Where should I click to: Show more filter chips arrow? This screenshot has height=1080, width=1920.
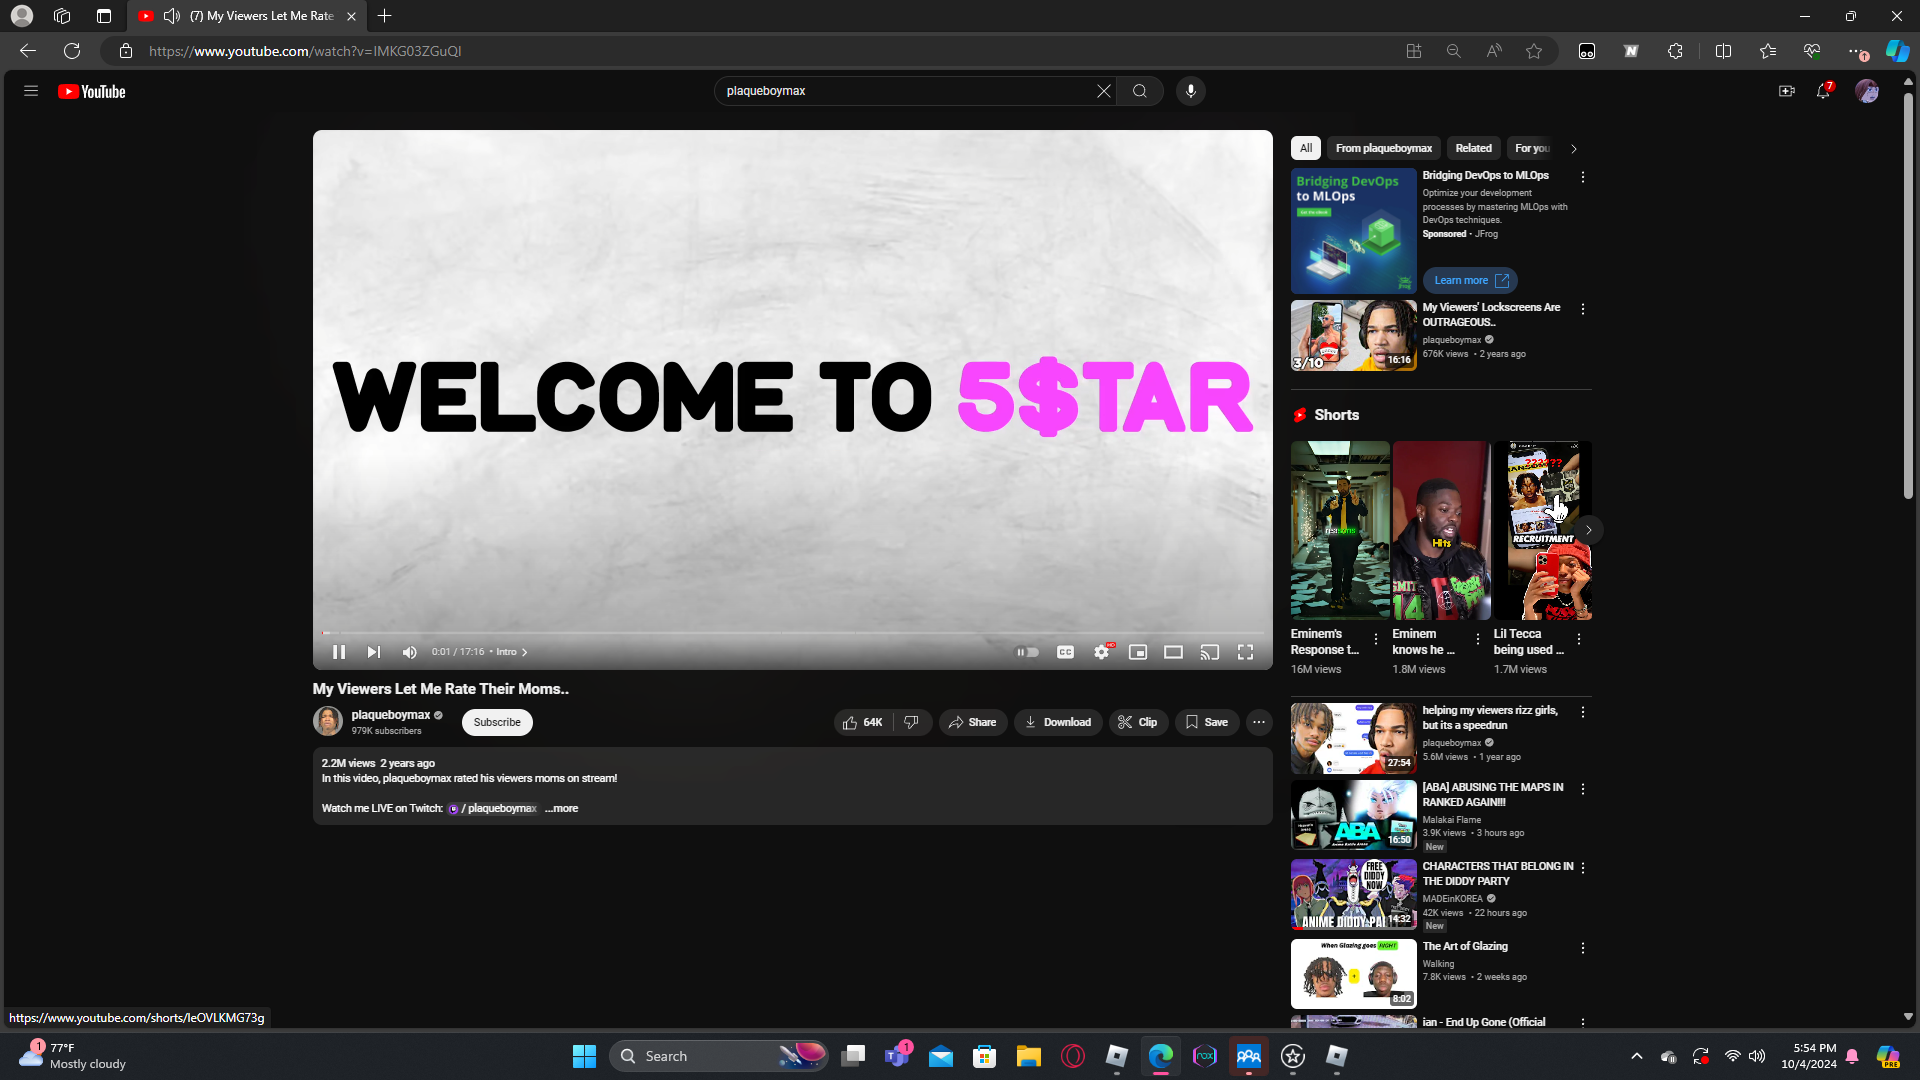tap(1574, 149)
